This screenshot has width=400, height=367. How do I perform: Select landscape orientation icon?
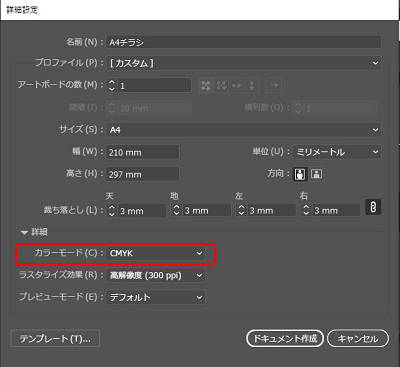point(316,174)
